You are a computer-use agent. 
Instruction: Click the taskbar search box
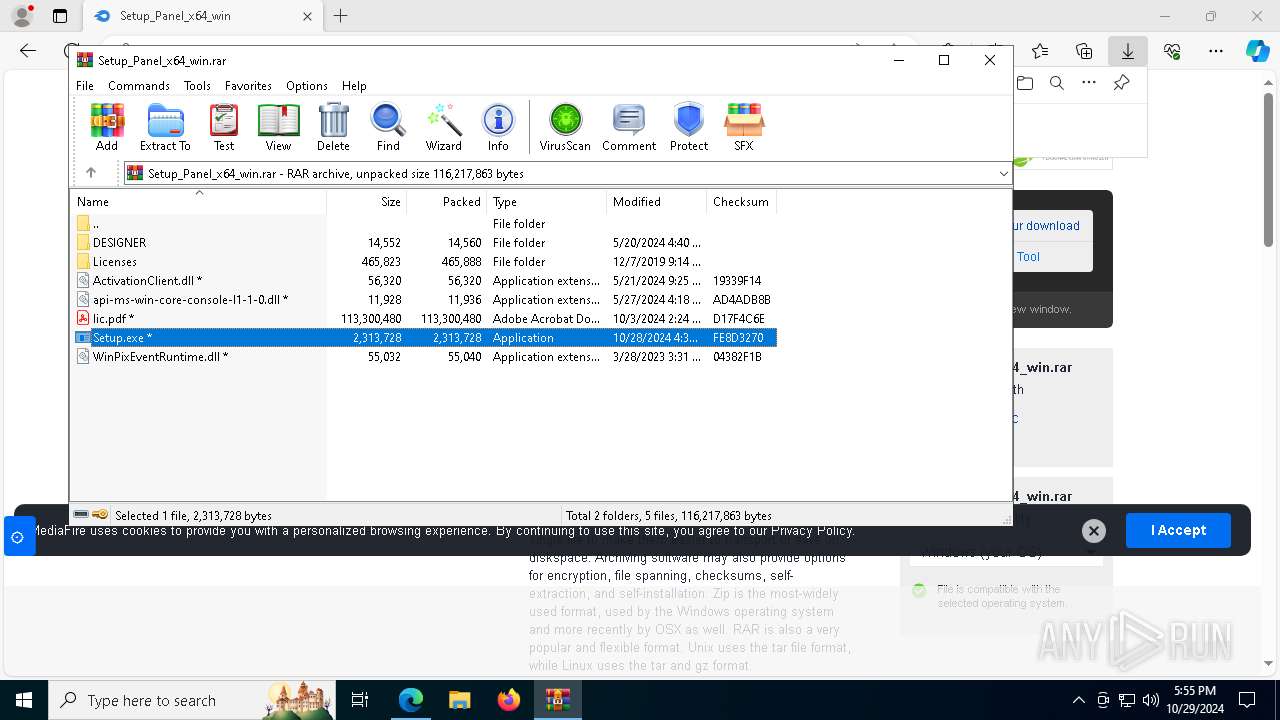tap(190, 700)
